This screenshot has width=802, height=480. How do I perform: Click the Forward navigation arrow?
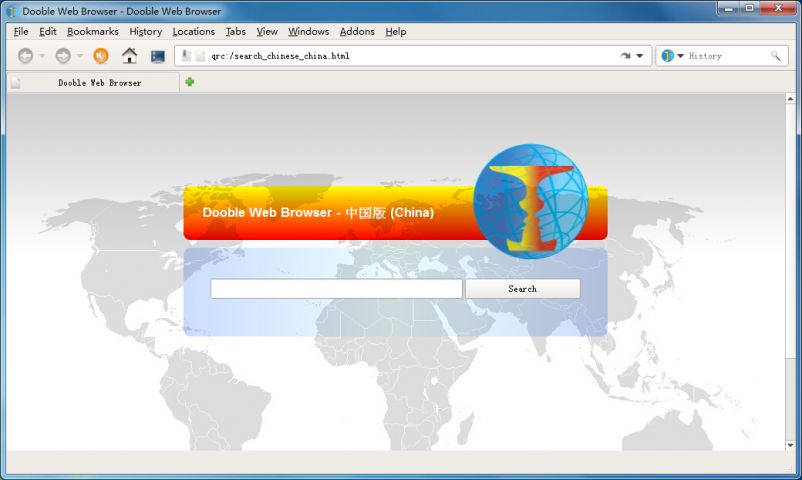pyautogui.click(x=63, y=56)
